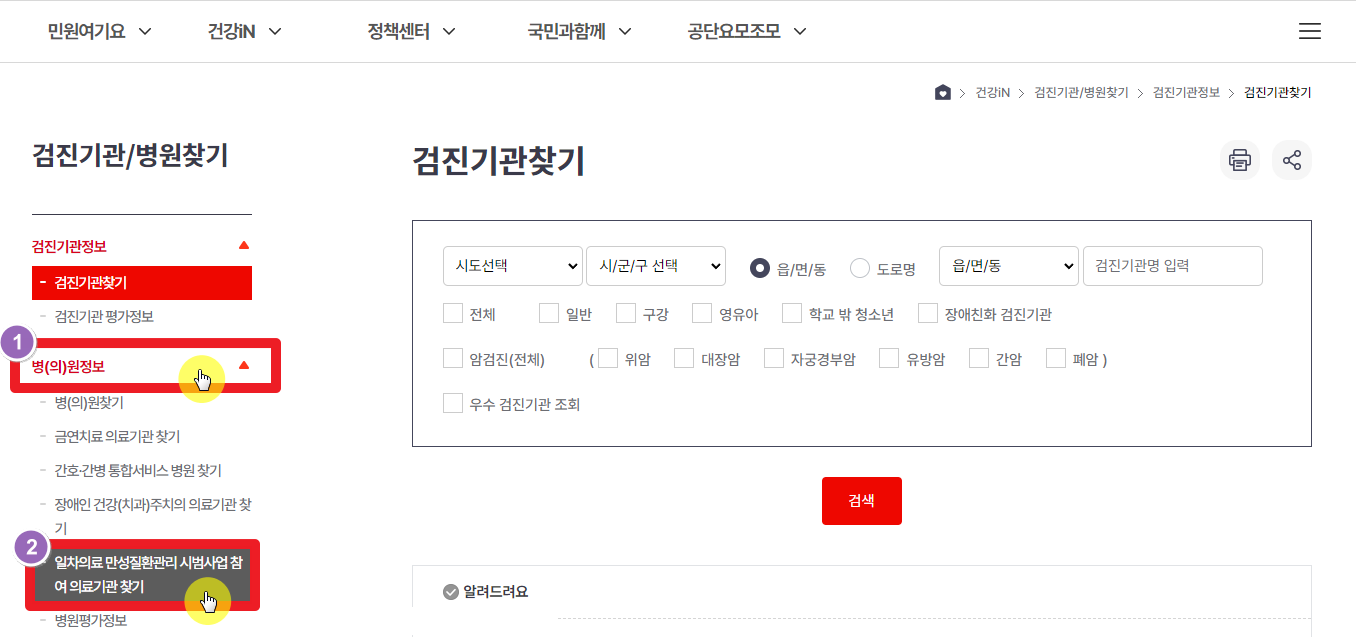Image resolution: width=1356 pixels, height=637 pixels.
Task: Select the 도로명 radio button
Action: click(x=858, y=267)
